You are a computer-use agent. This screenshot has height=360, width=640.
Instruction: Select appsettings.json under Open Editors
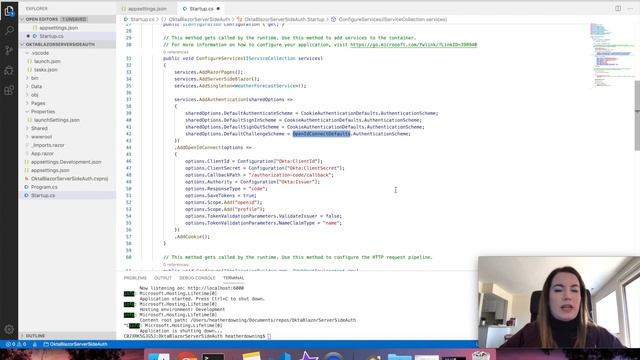tap(58, 28)
